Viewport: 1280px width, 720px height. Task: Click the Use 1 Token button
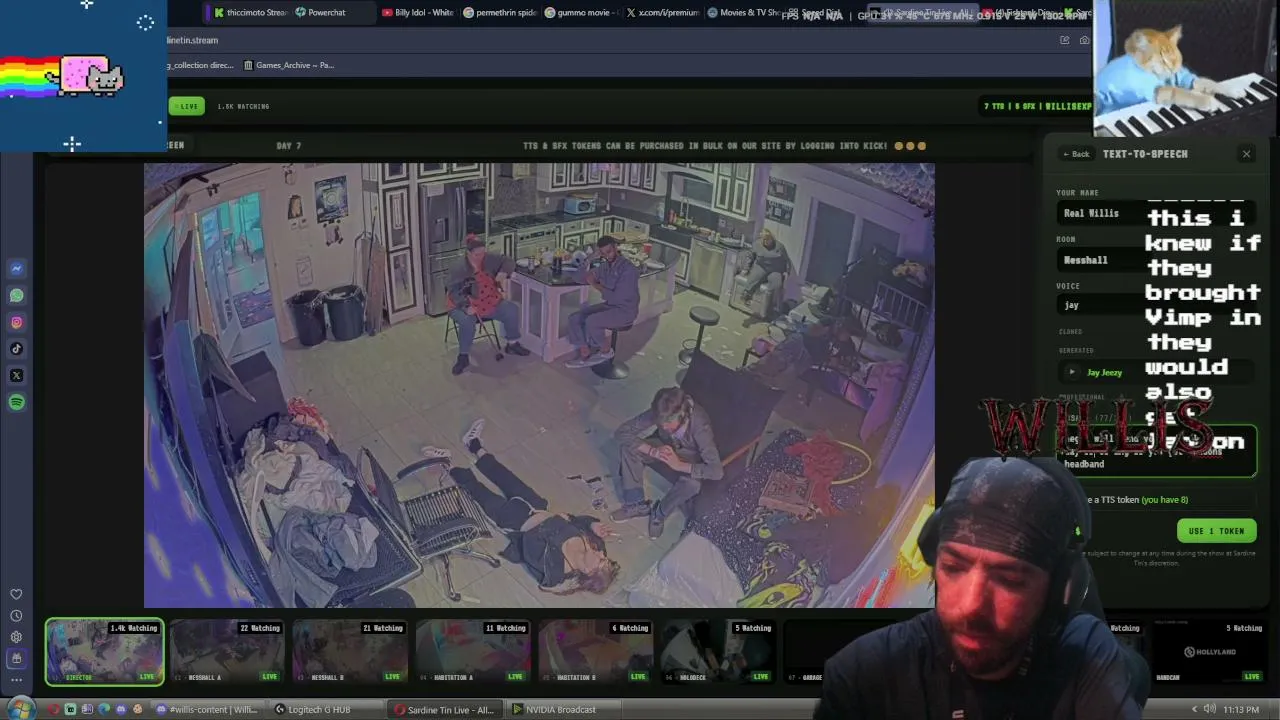[x=1216, y=531]
